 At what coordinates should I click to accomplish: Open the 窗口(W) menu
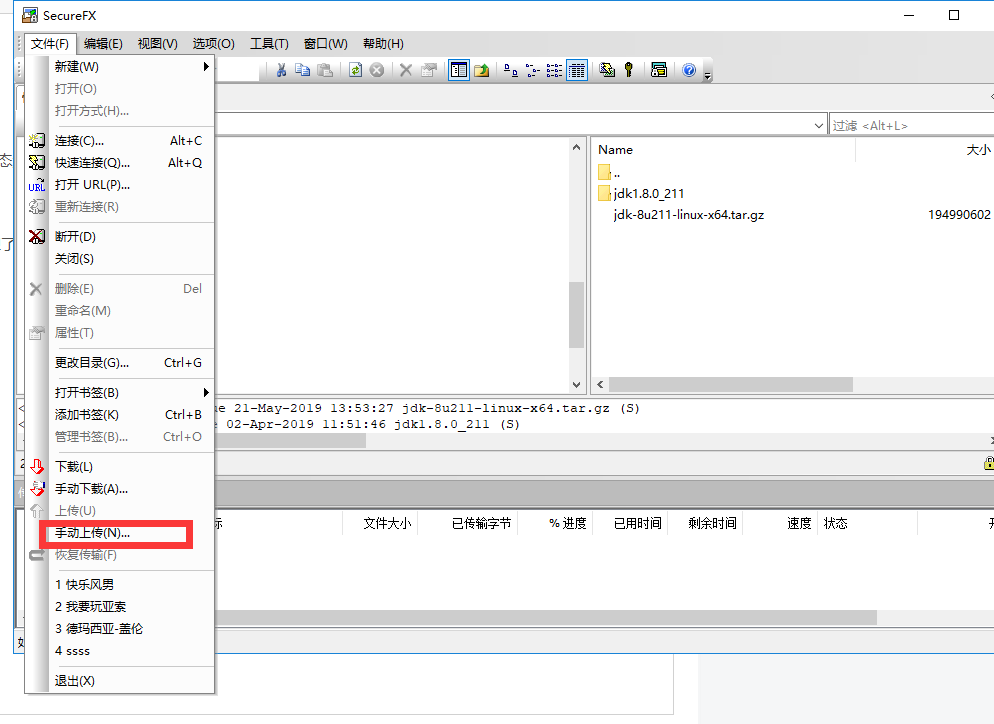coord(325,44)
